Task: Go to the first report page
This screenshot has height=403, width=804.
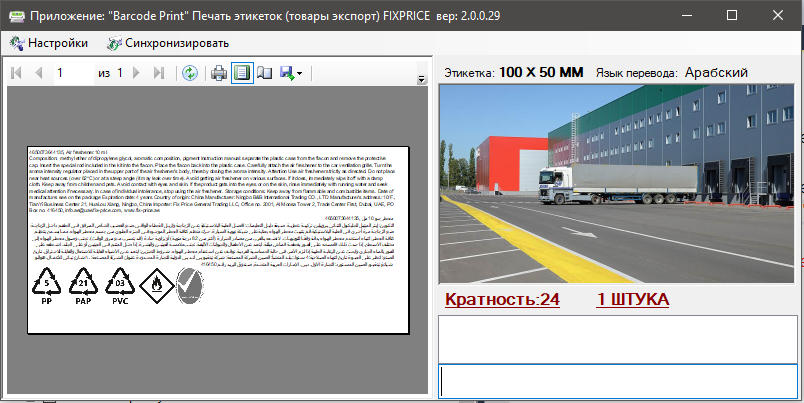Action: click(x=16, y=73)
